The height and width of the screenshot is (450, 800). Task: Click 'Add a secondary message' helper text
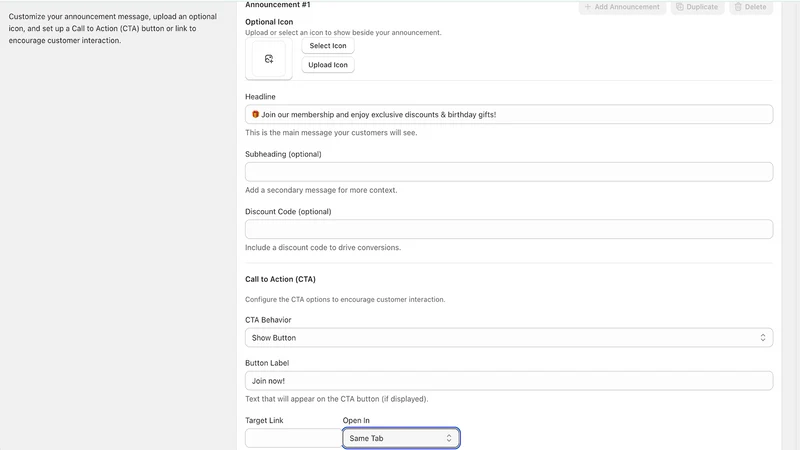[x=321, y=190]
